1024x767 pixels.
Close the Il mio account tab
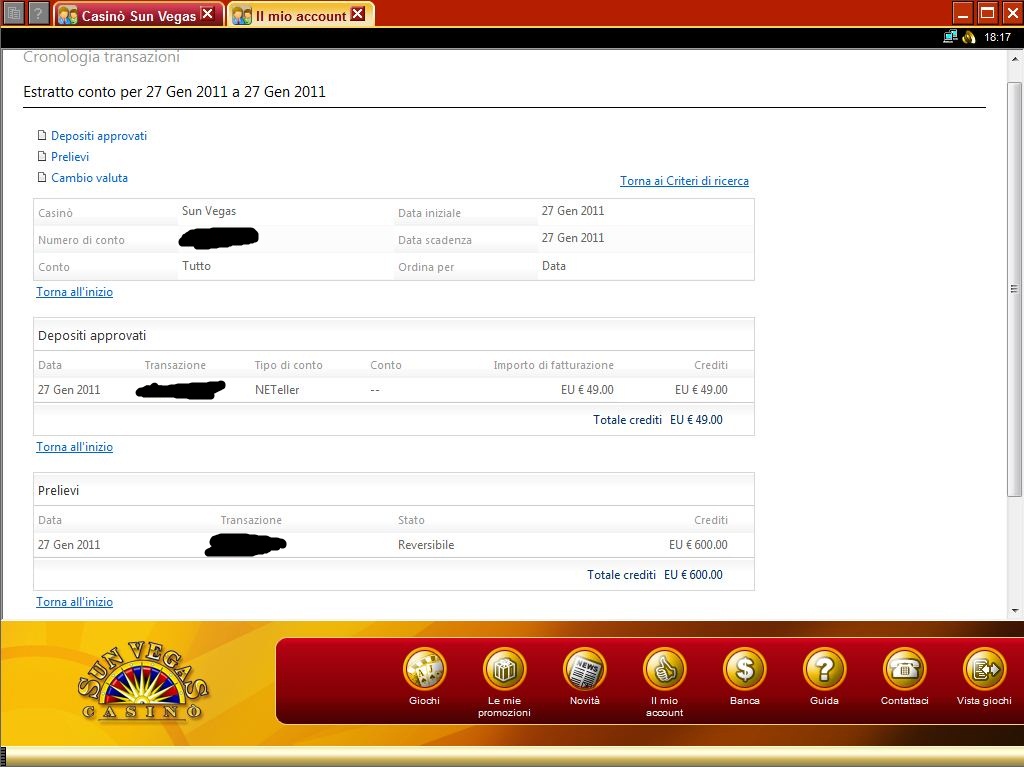(x=358, y=14)
